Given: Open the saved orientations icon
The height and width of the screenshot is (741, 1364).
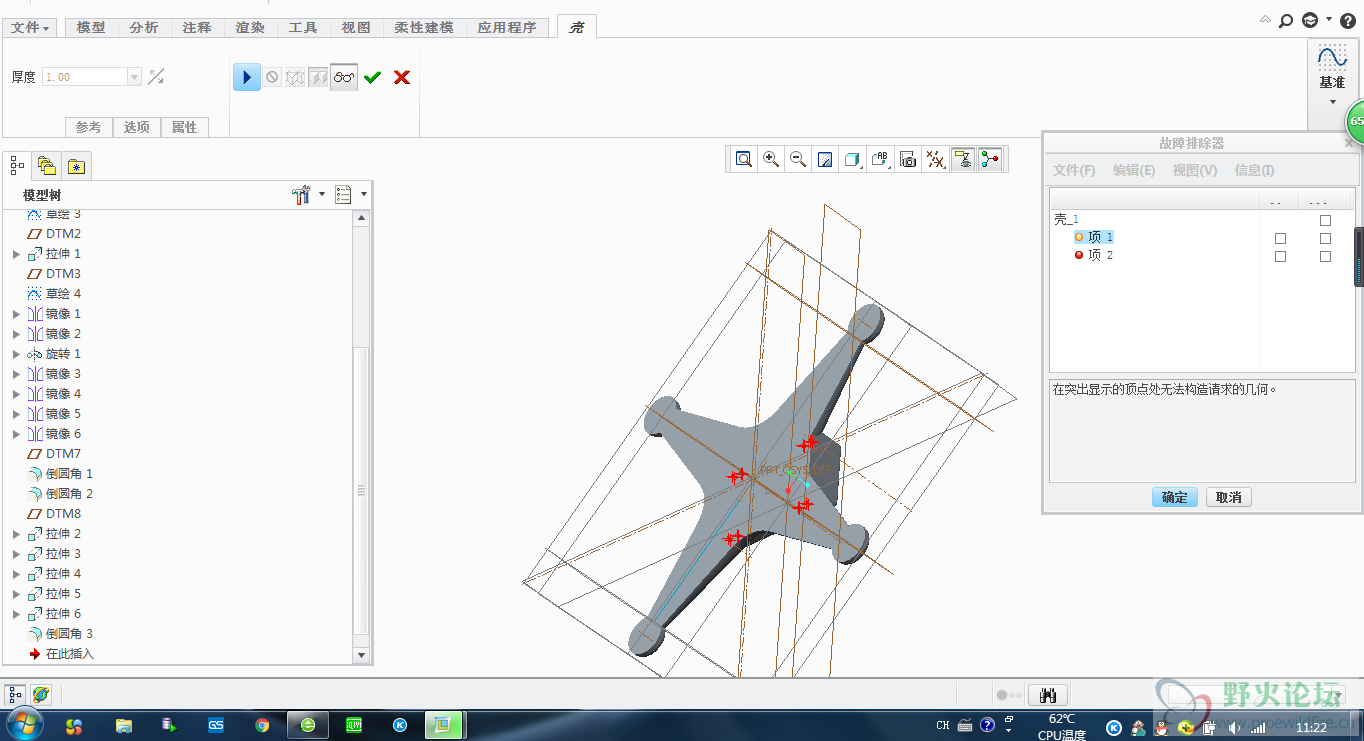Looking at the screenshot, I should 880,159.
